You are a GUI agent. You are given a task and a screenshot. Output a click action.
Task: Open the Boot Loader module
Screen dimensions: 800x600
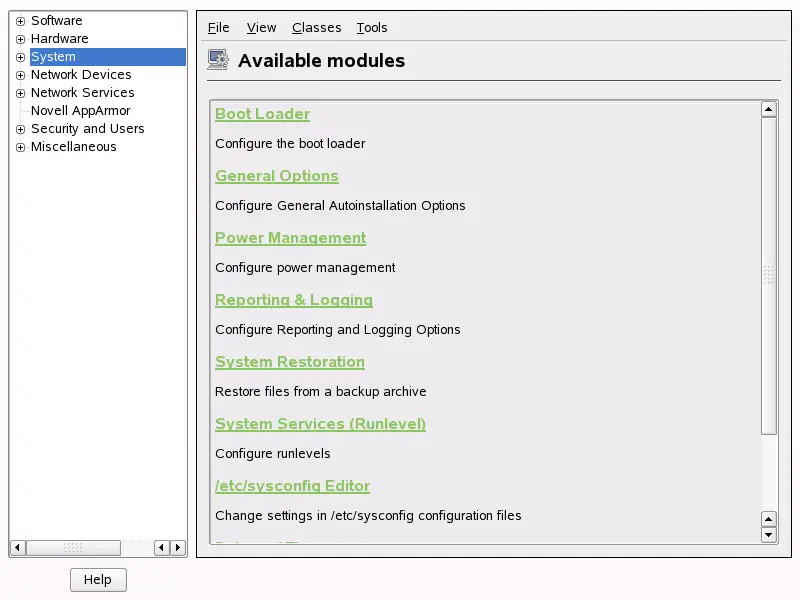(262, 114)
